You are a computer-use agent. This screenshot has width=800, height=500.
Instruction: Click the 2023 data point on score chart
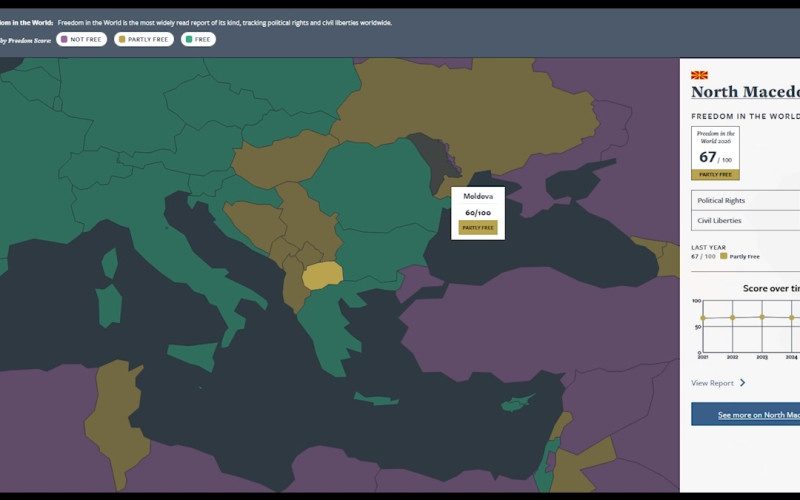click(762, 317)
